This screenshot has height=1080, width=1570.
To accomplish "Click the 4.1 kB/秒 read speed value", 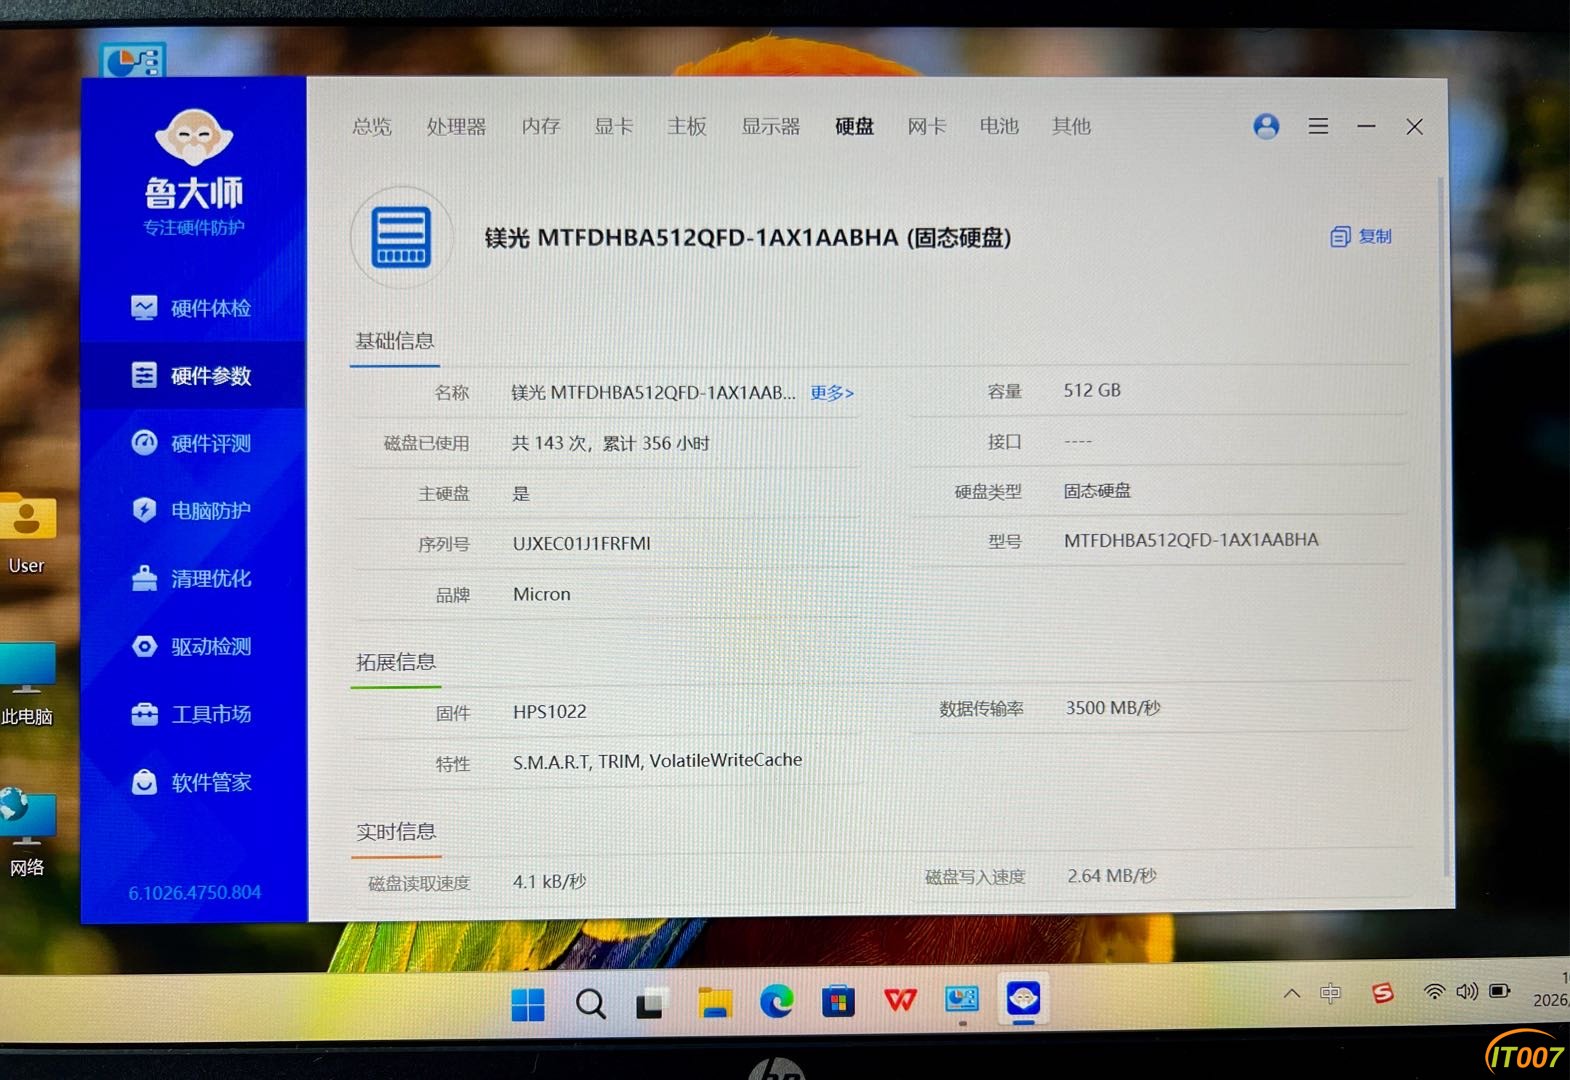I will [x=550, y=882].
